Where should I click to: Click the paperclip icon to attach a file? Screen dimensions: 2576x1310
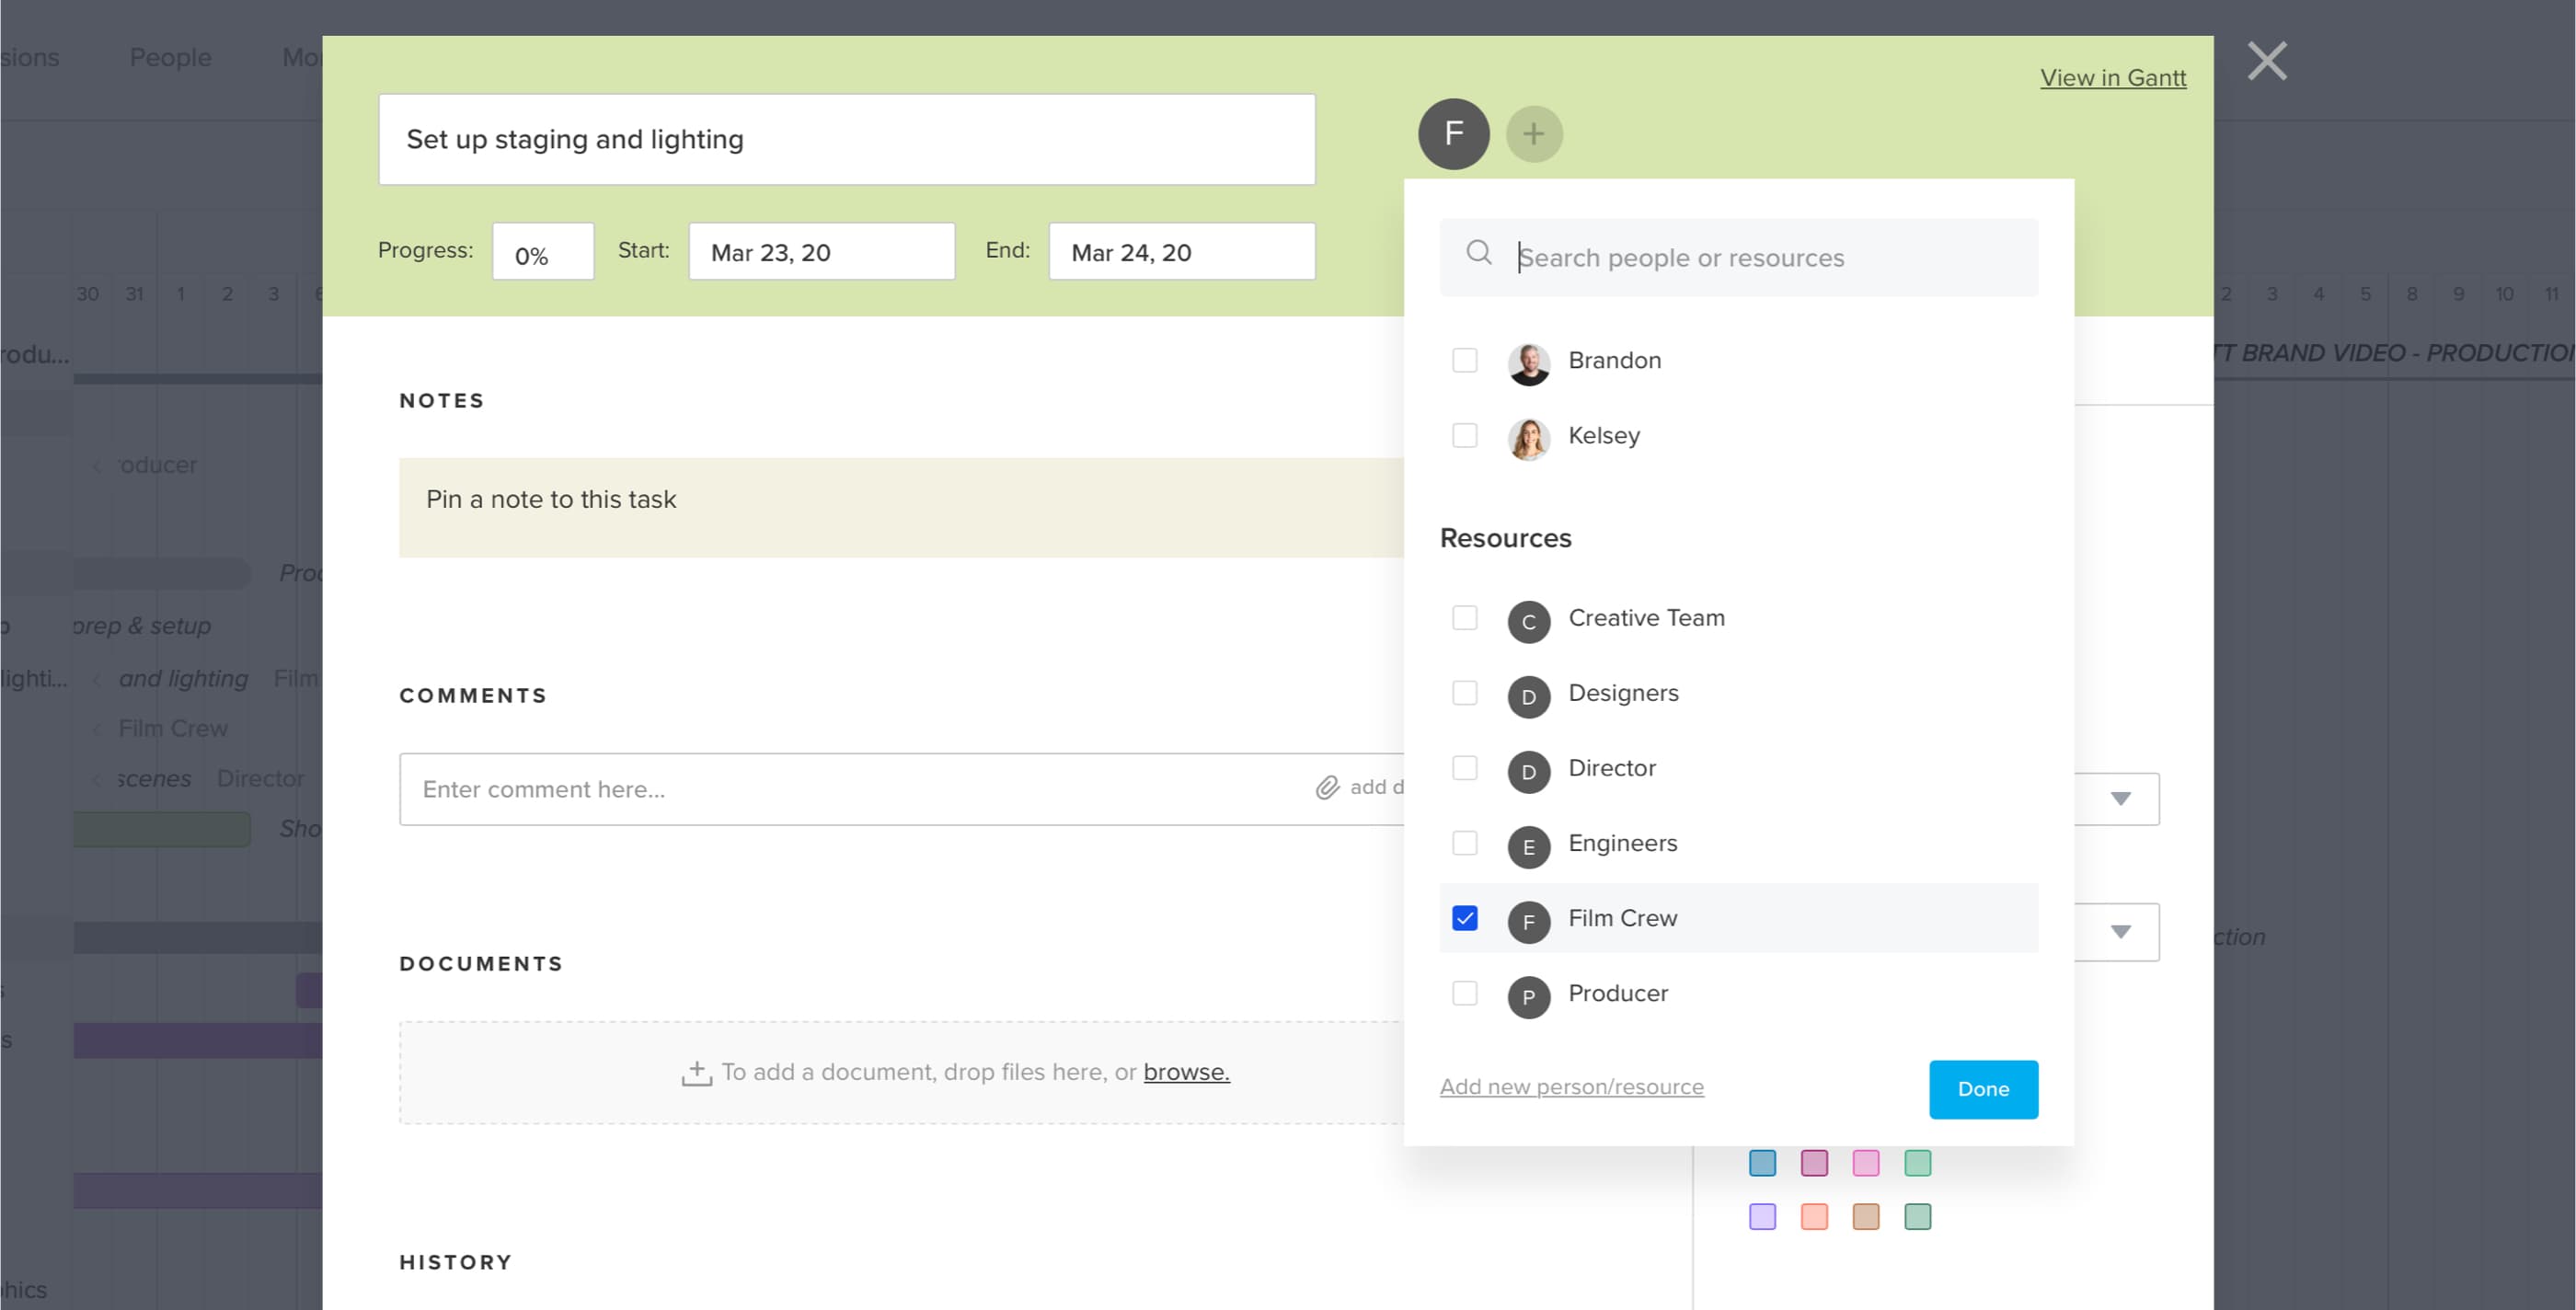(x=1327, y=788)
